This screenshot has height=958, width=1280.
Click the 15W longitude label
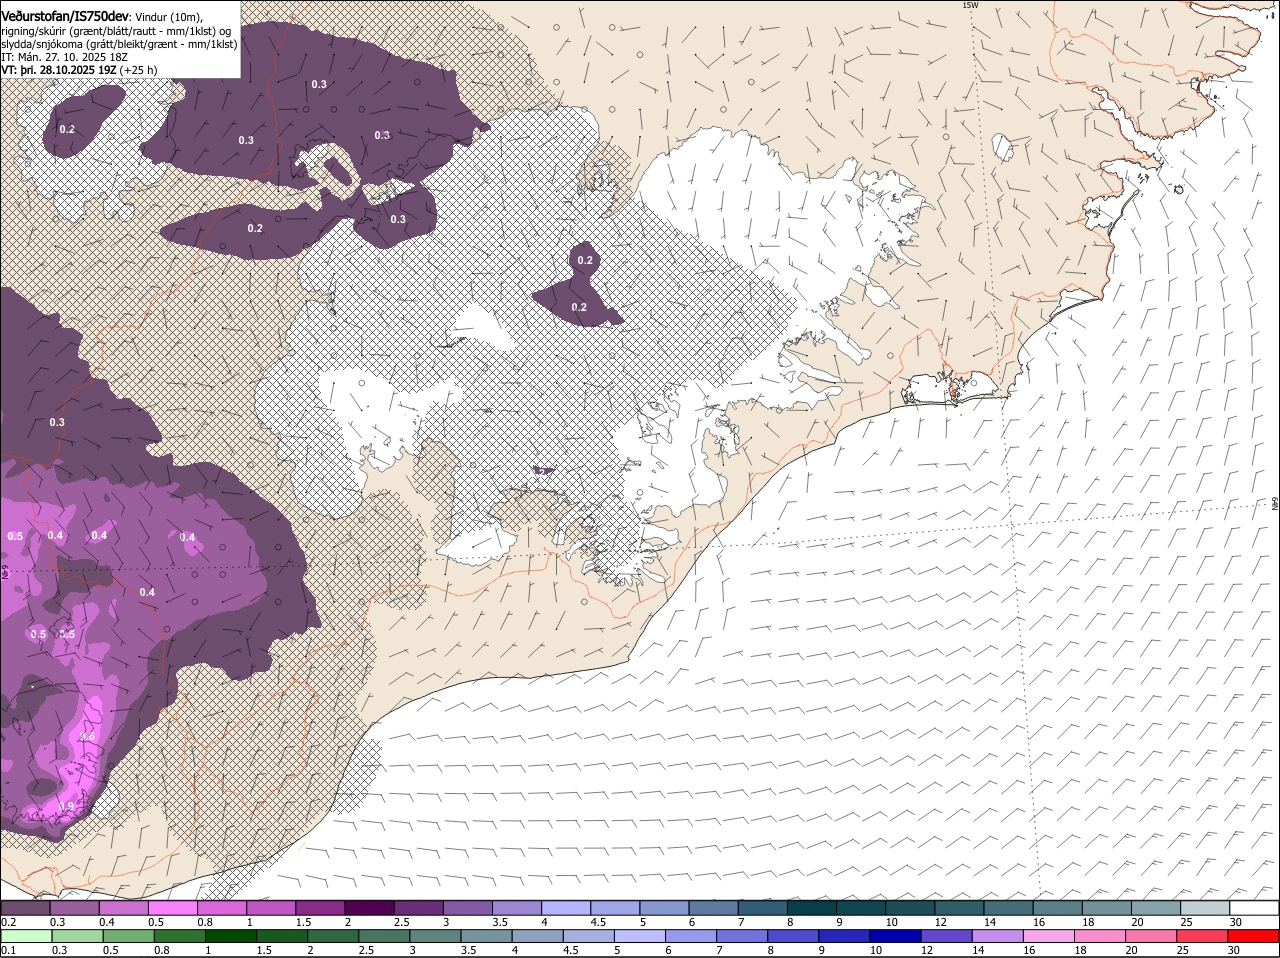968,5
